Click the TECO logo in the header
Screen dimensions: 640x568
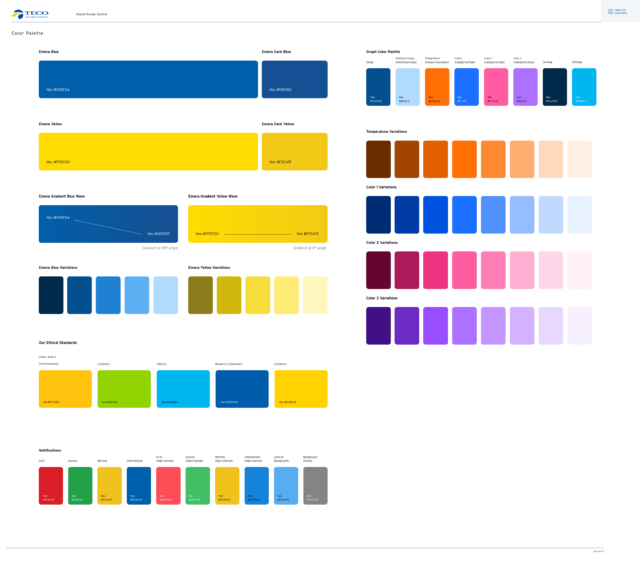coord(30,13)
